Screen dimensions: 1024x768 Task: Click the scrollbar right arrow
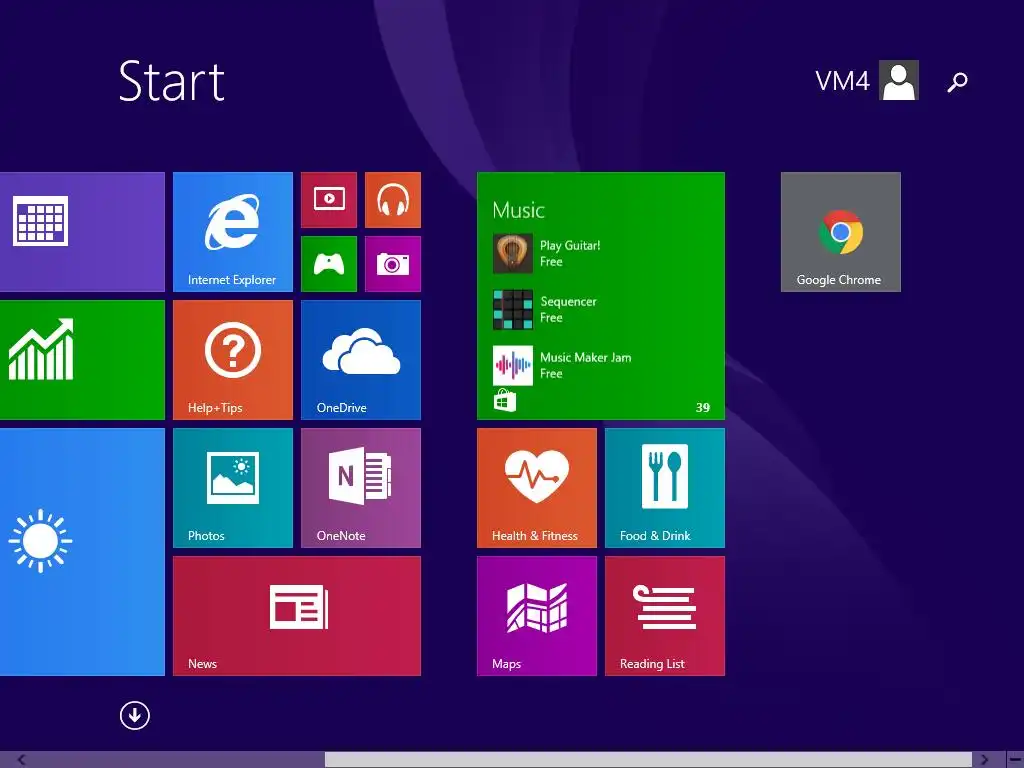click(984, 760)
